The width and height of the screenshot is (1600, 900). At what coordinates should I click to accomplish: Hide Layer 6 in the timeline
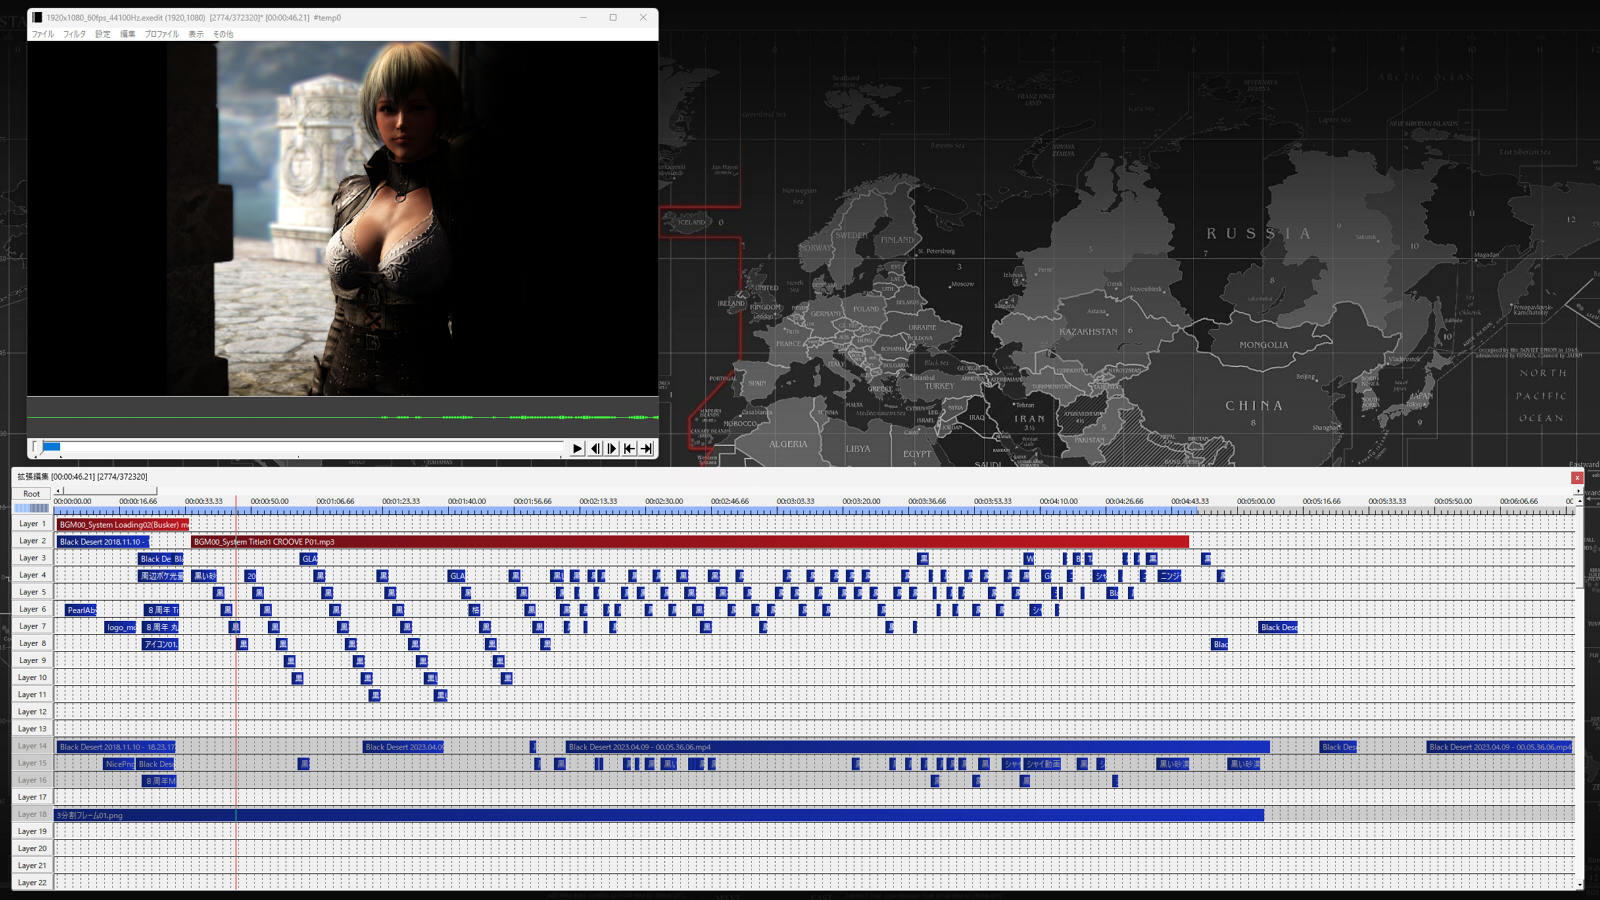32,609
